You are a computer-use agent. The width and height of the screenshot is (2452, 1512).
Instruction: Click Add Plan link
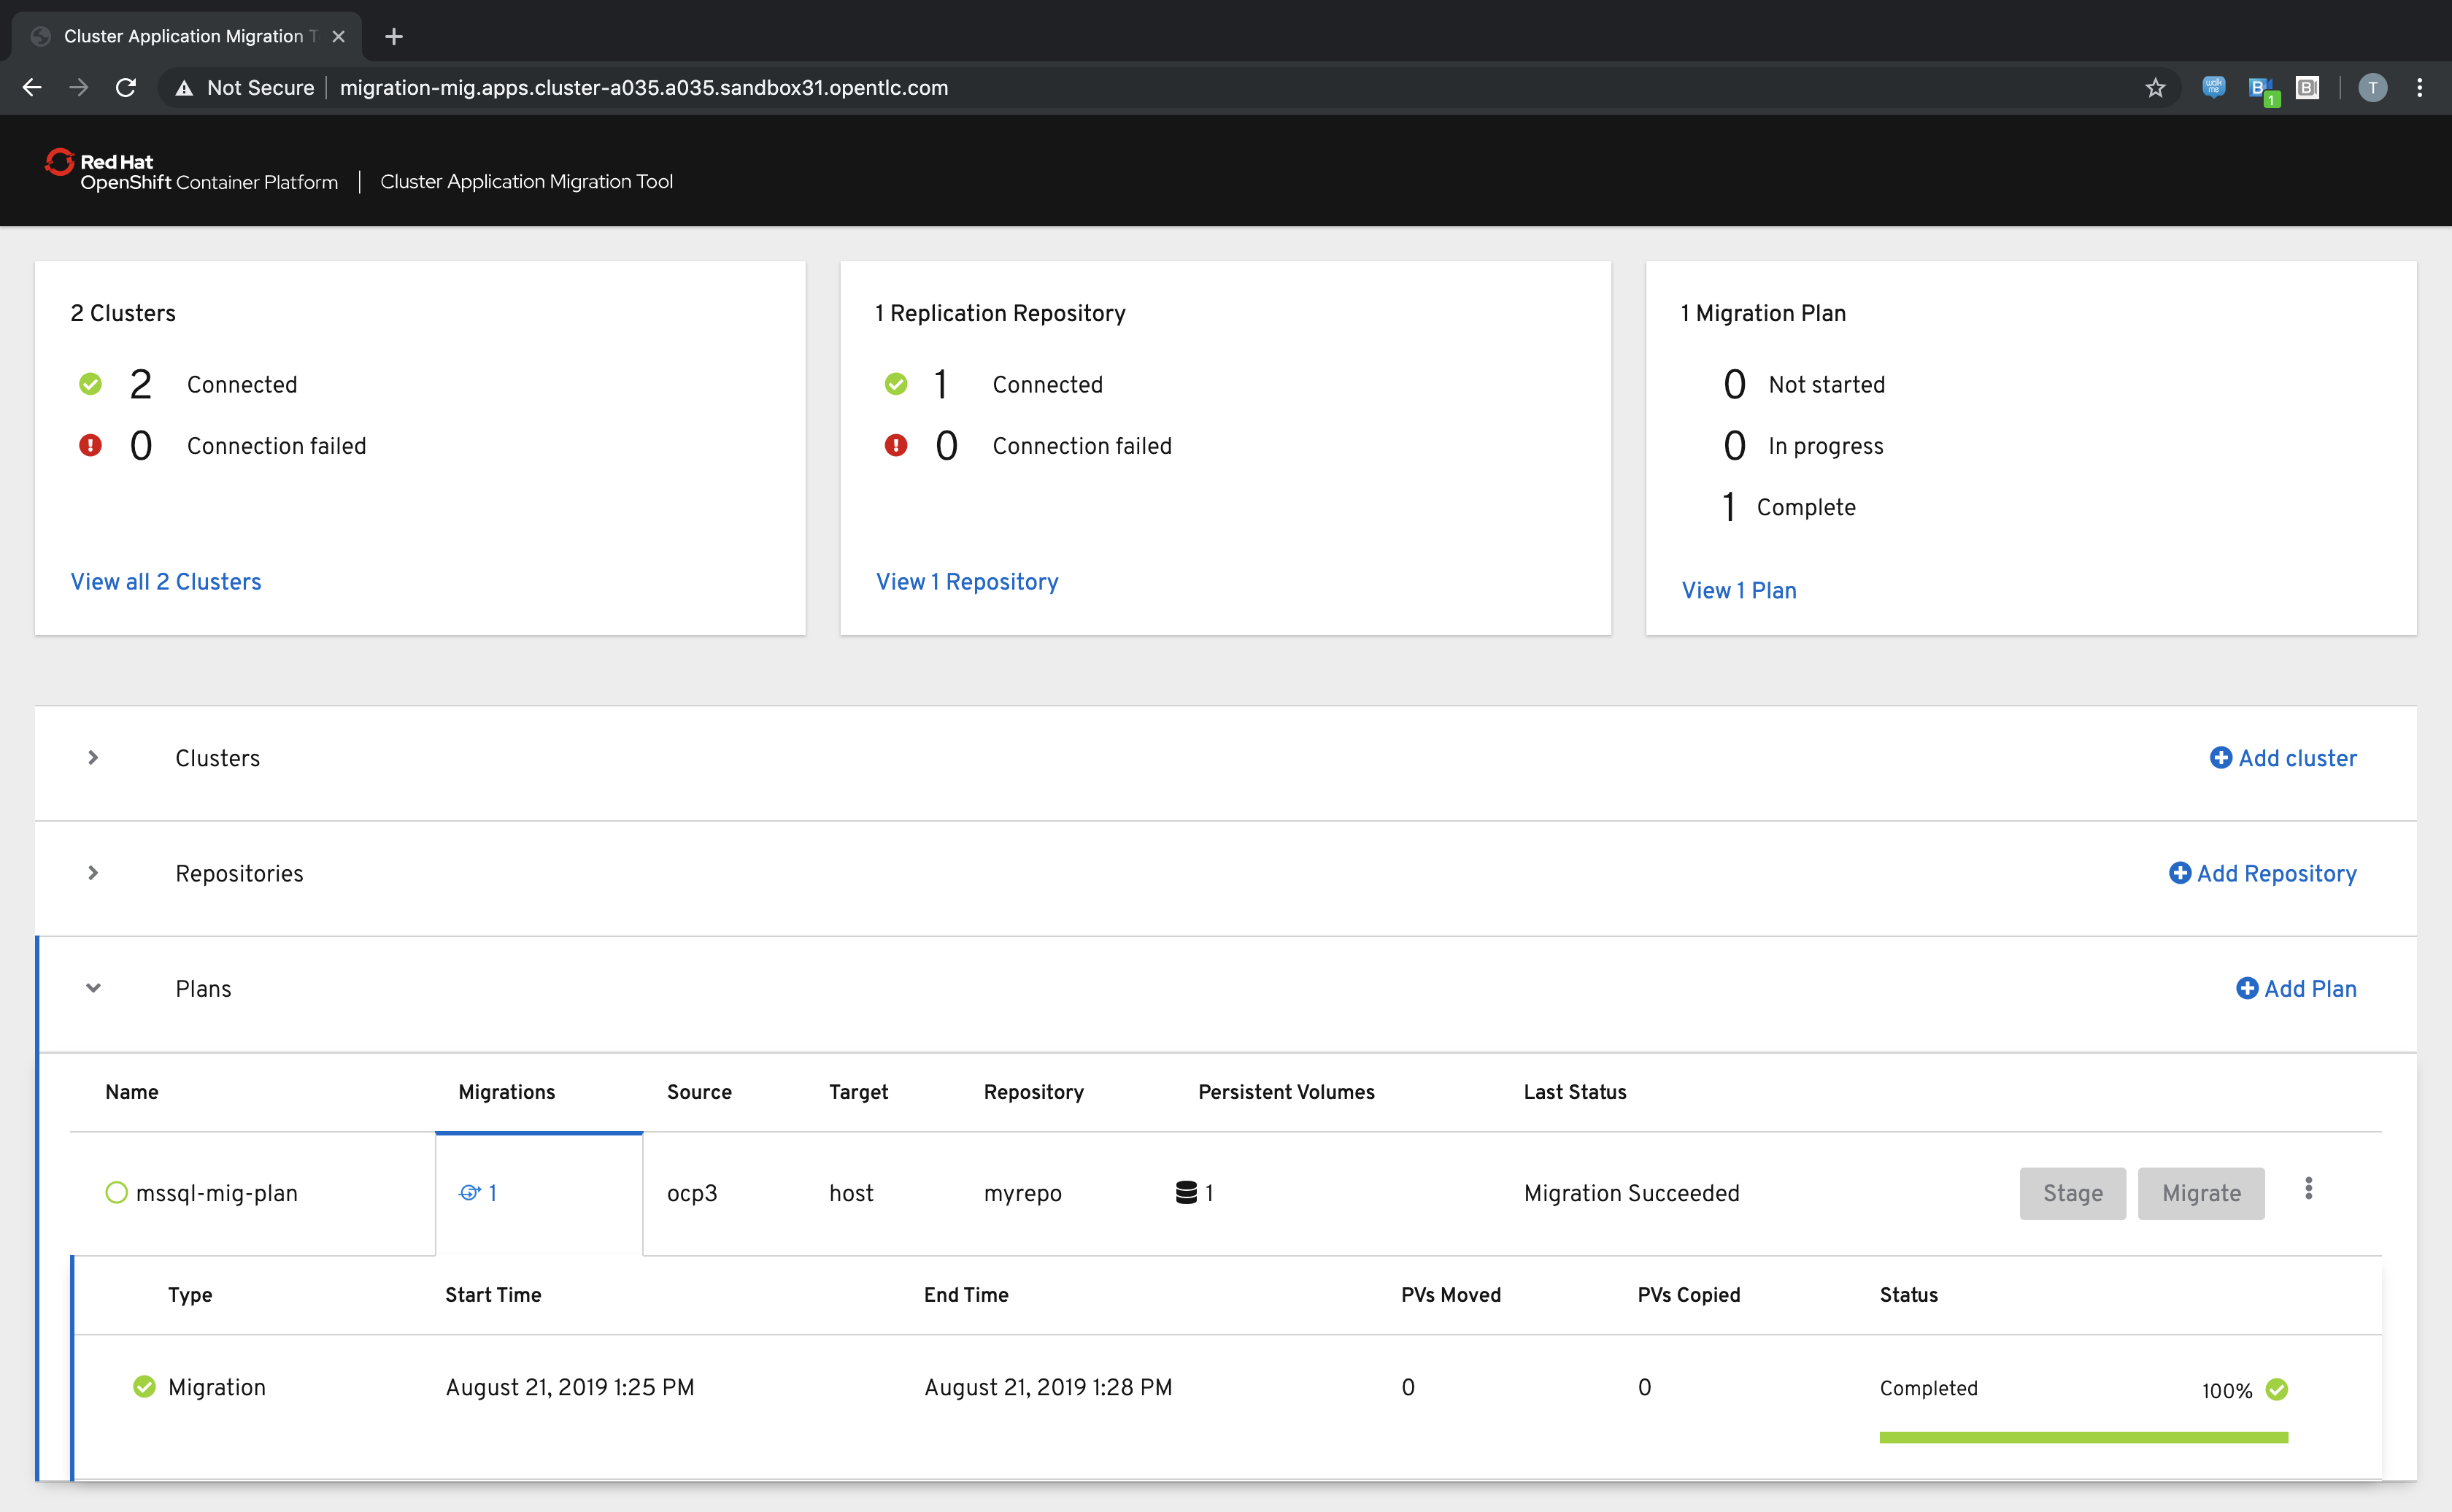point(2296,988)
